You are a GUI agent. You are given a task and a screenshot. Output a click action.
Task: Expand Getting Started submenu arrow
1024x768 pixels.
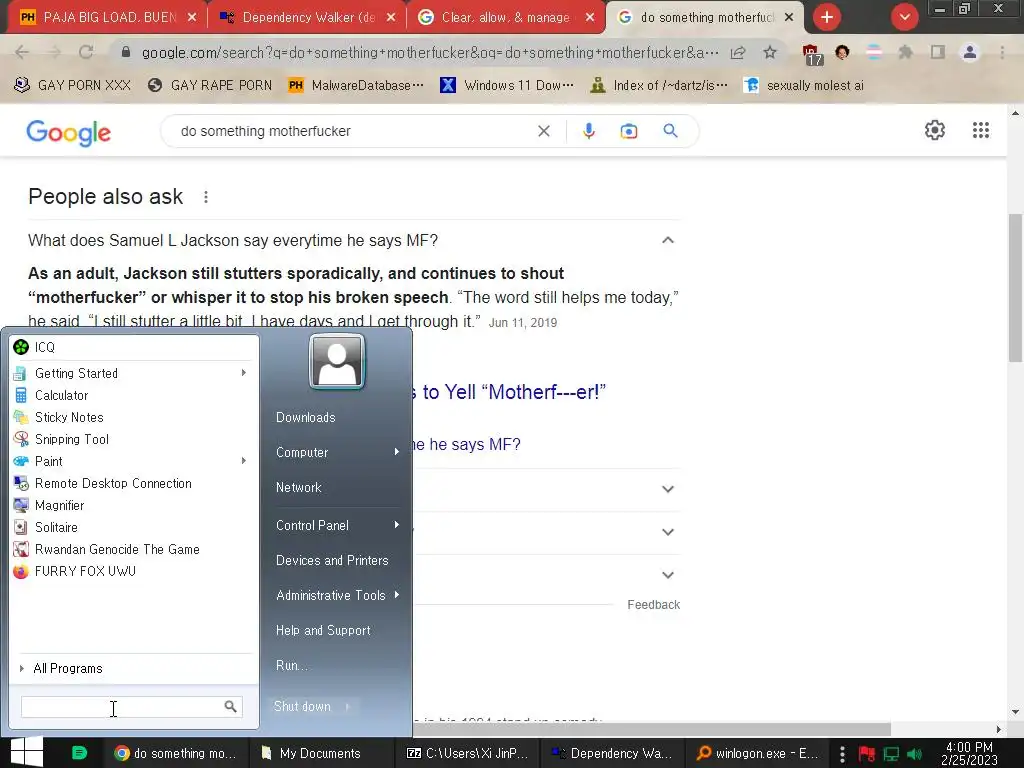(244, 373)
